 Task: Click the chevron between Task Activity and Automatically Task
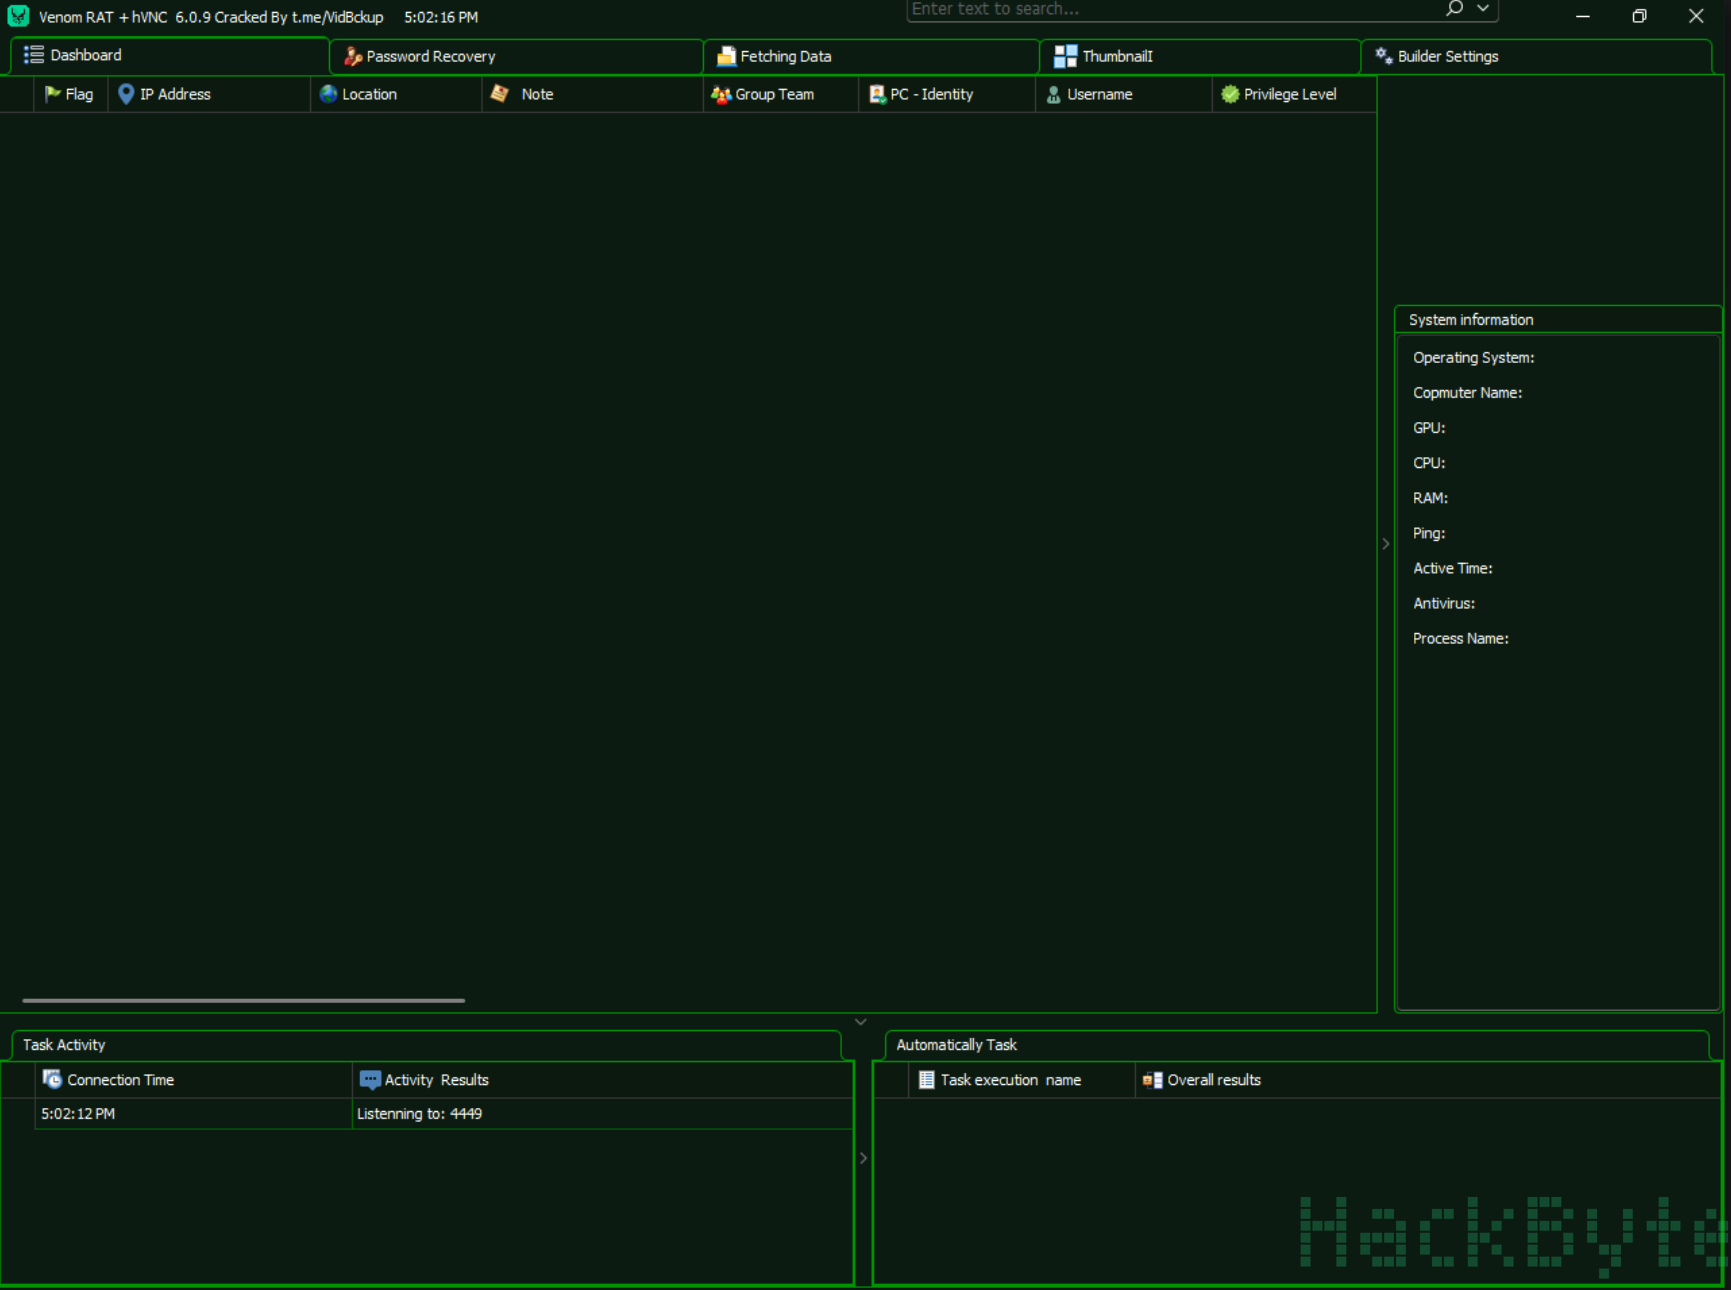864,1158
